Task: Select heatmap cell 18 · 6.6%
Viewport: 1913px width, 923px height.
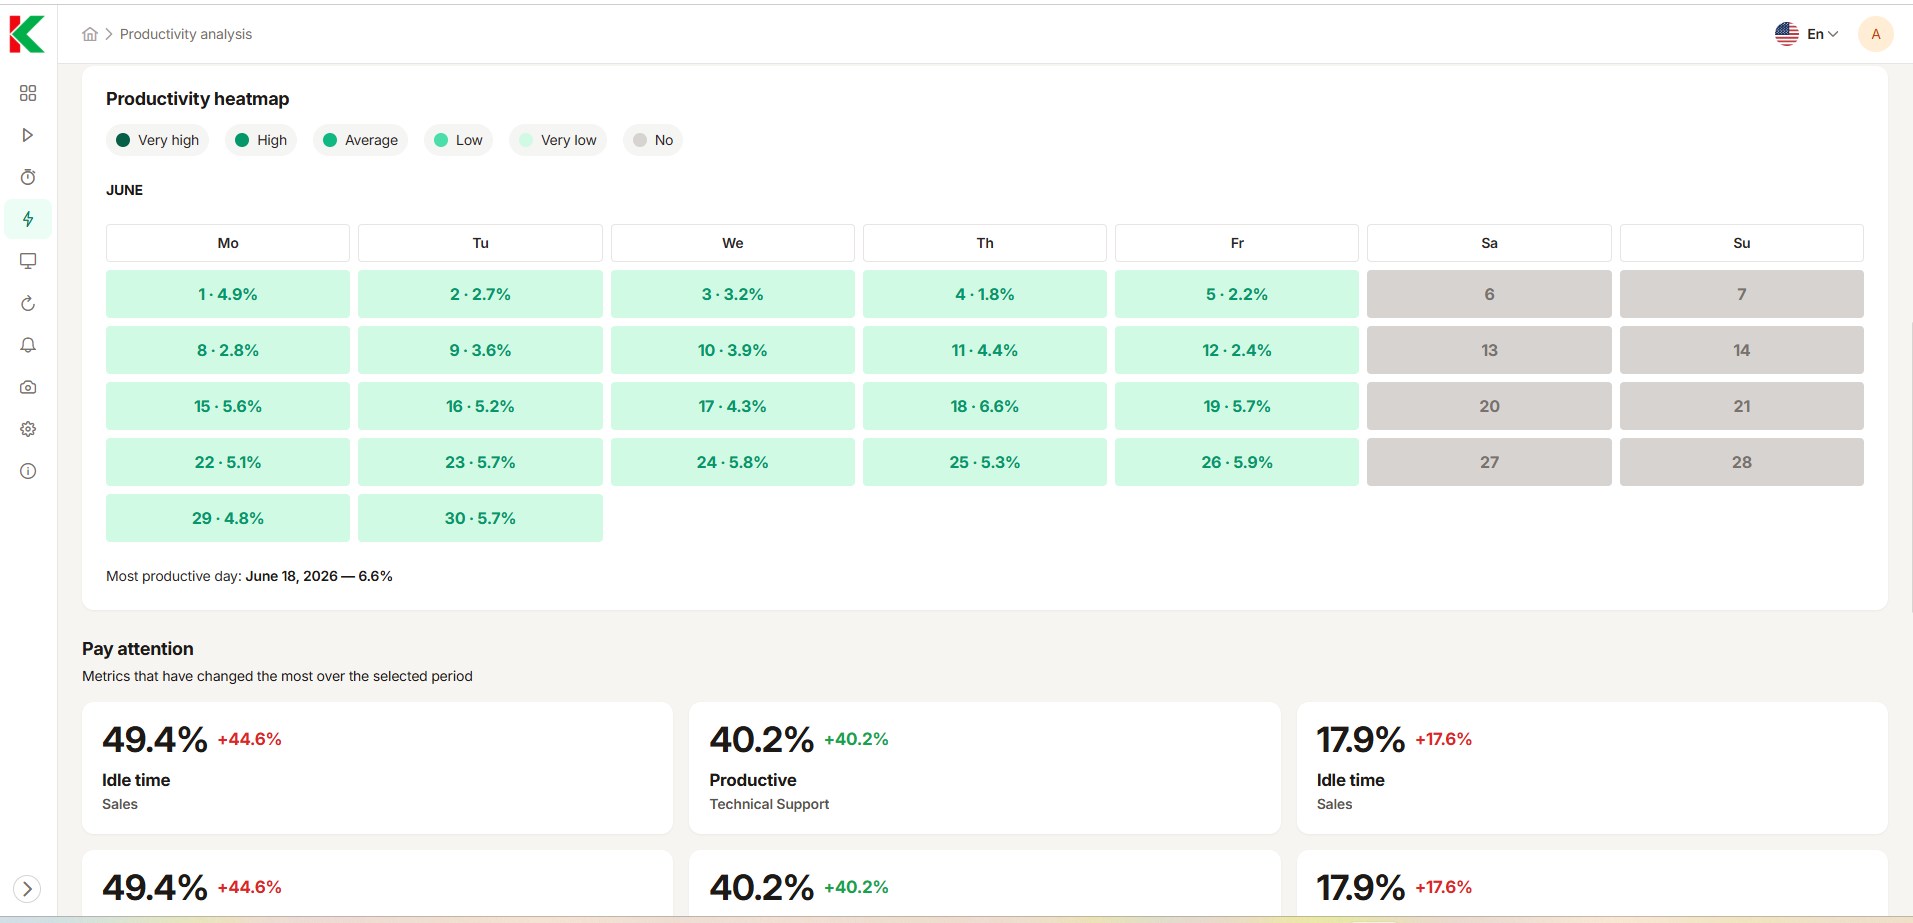Action: (x=985, y=406)
